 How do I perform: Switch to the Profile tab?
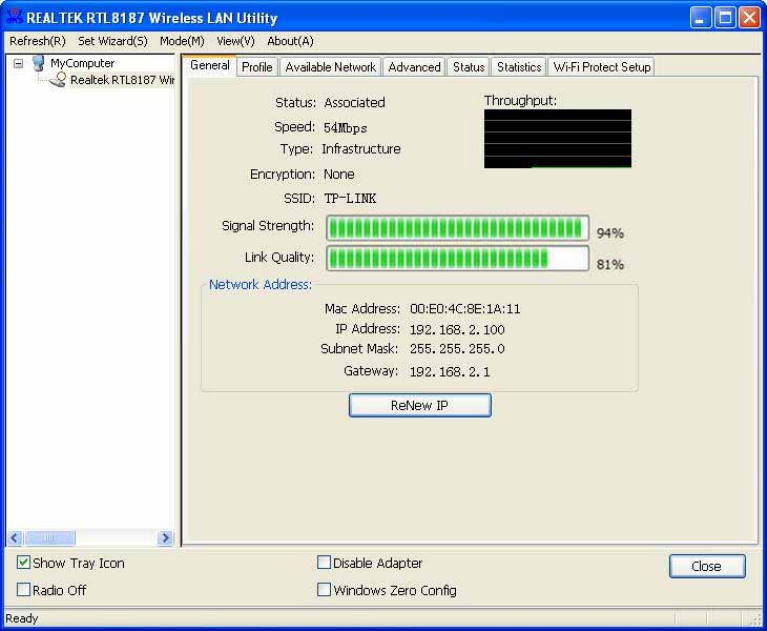(257, 67)
